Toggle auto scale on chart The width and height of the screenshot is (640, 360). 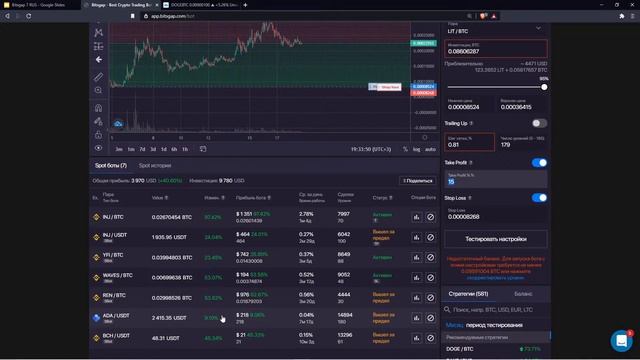pyautogui.click(x=430, y=149)
